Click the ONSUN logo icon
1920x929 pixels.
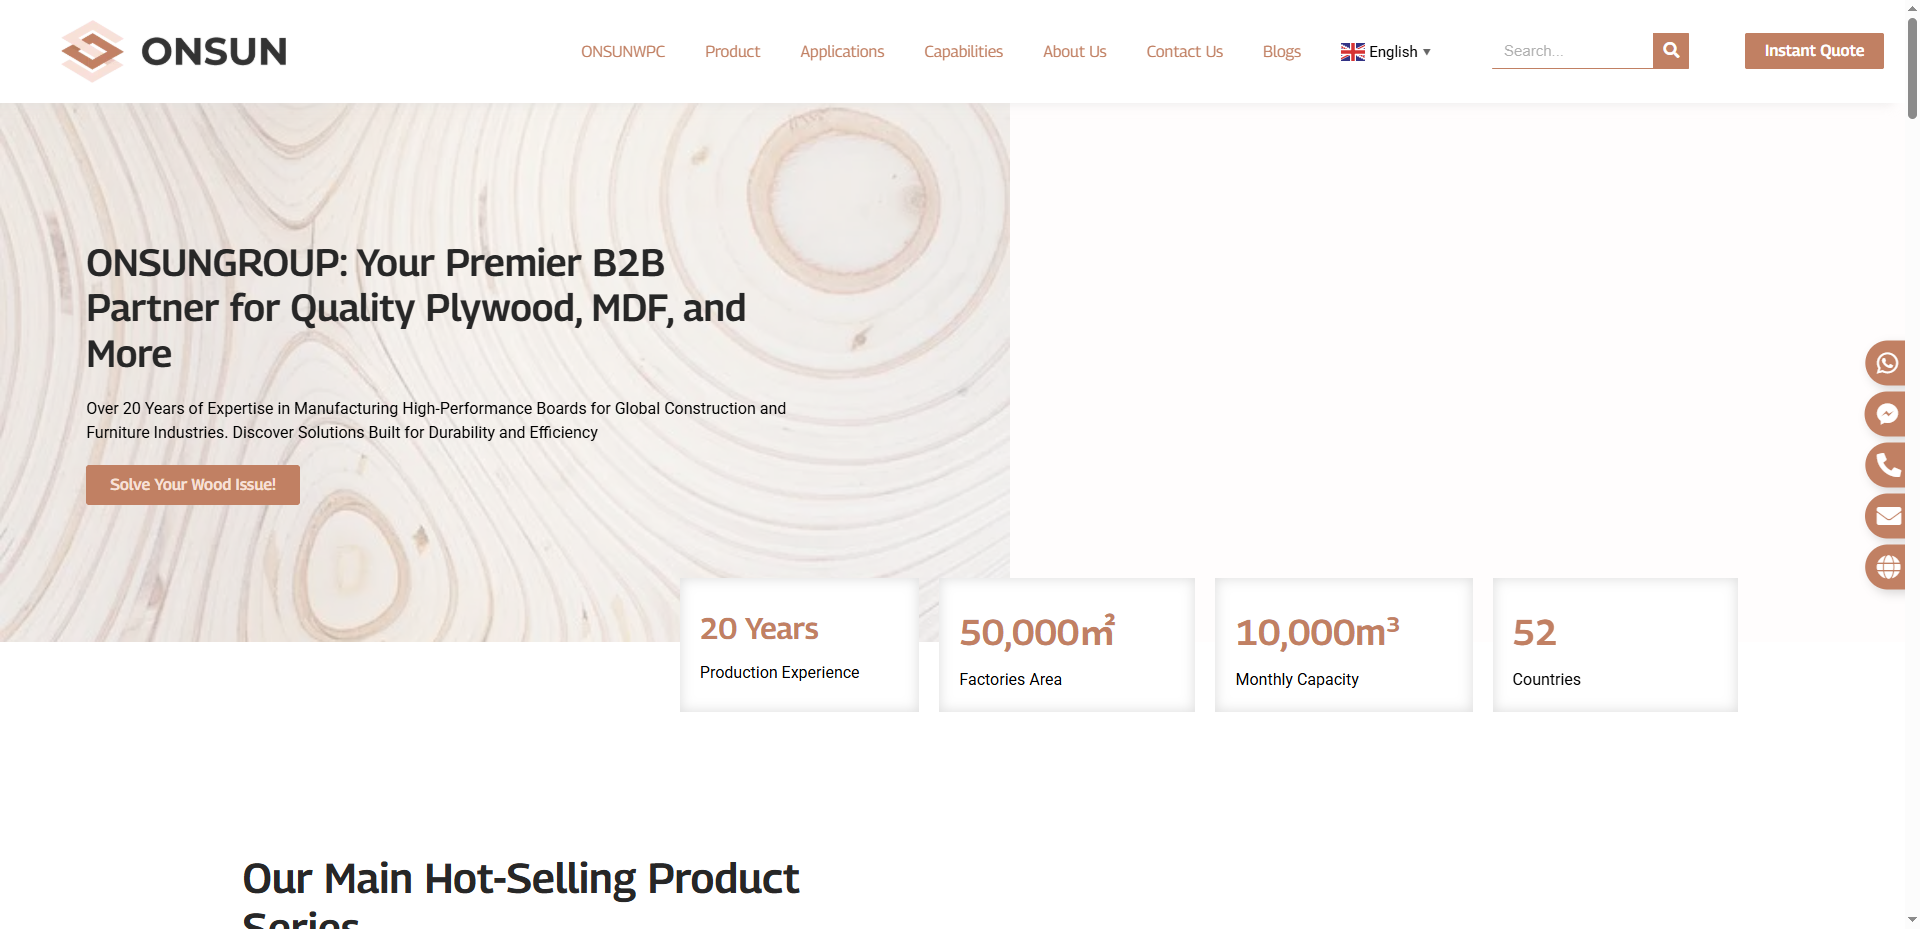(x=92, y=51)
